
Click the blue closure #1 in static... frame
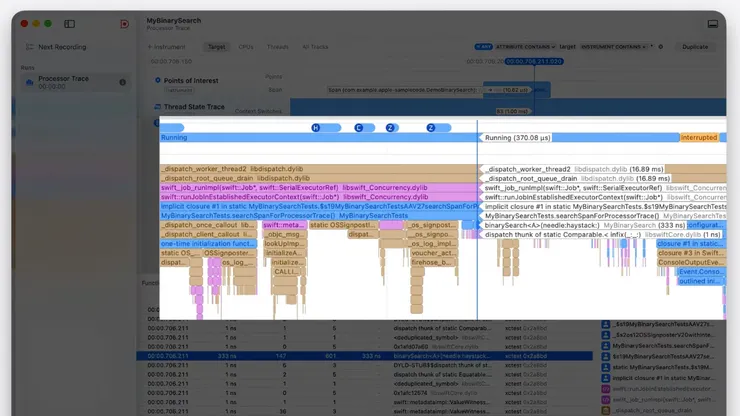point(690,244)
